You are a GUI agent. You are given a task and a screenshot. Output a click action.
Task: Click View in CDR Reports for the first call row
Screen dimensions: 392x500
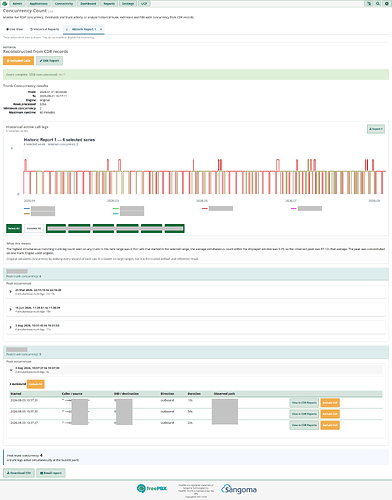point(304,403)
